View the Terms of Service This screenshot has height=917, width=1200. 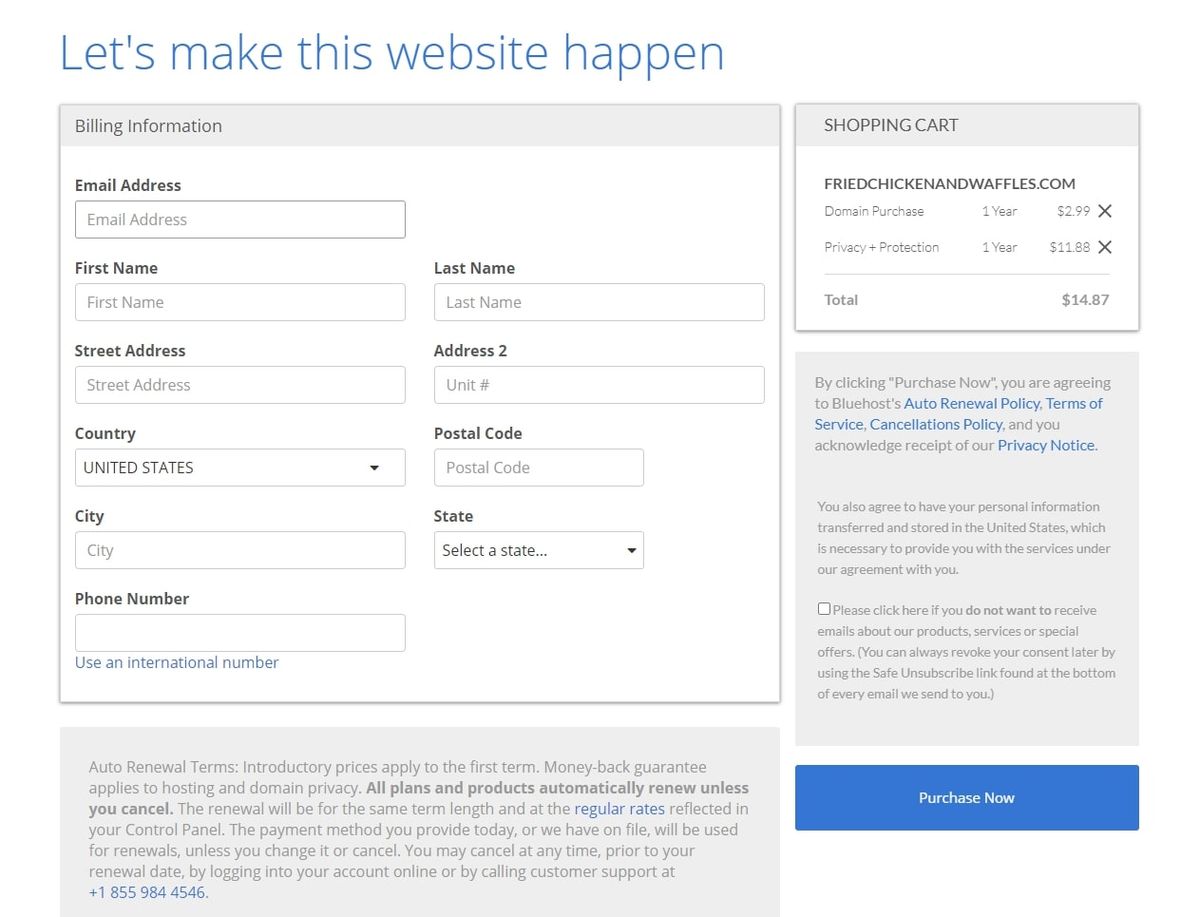(1076, 403)
